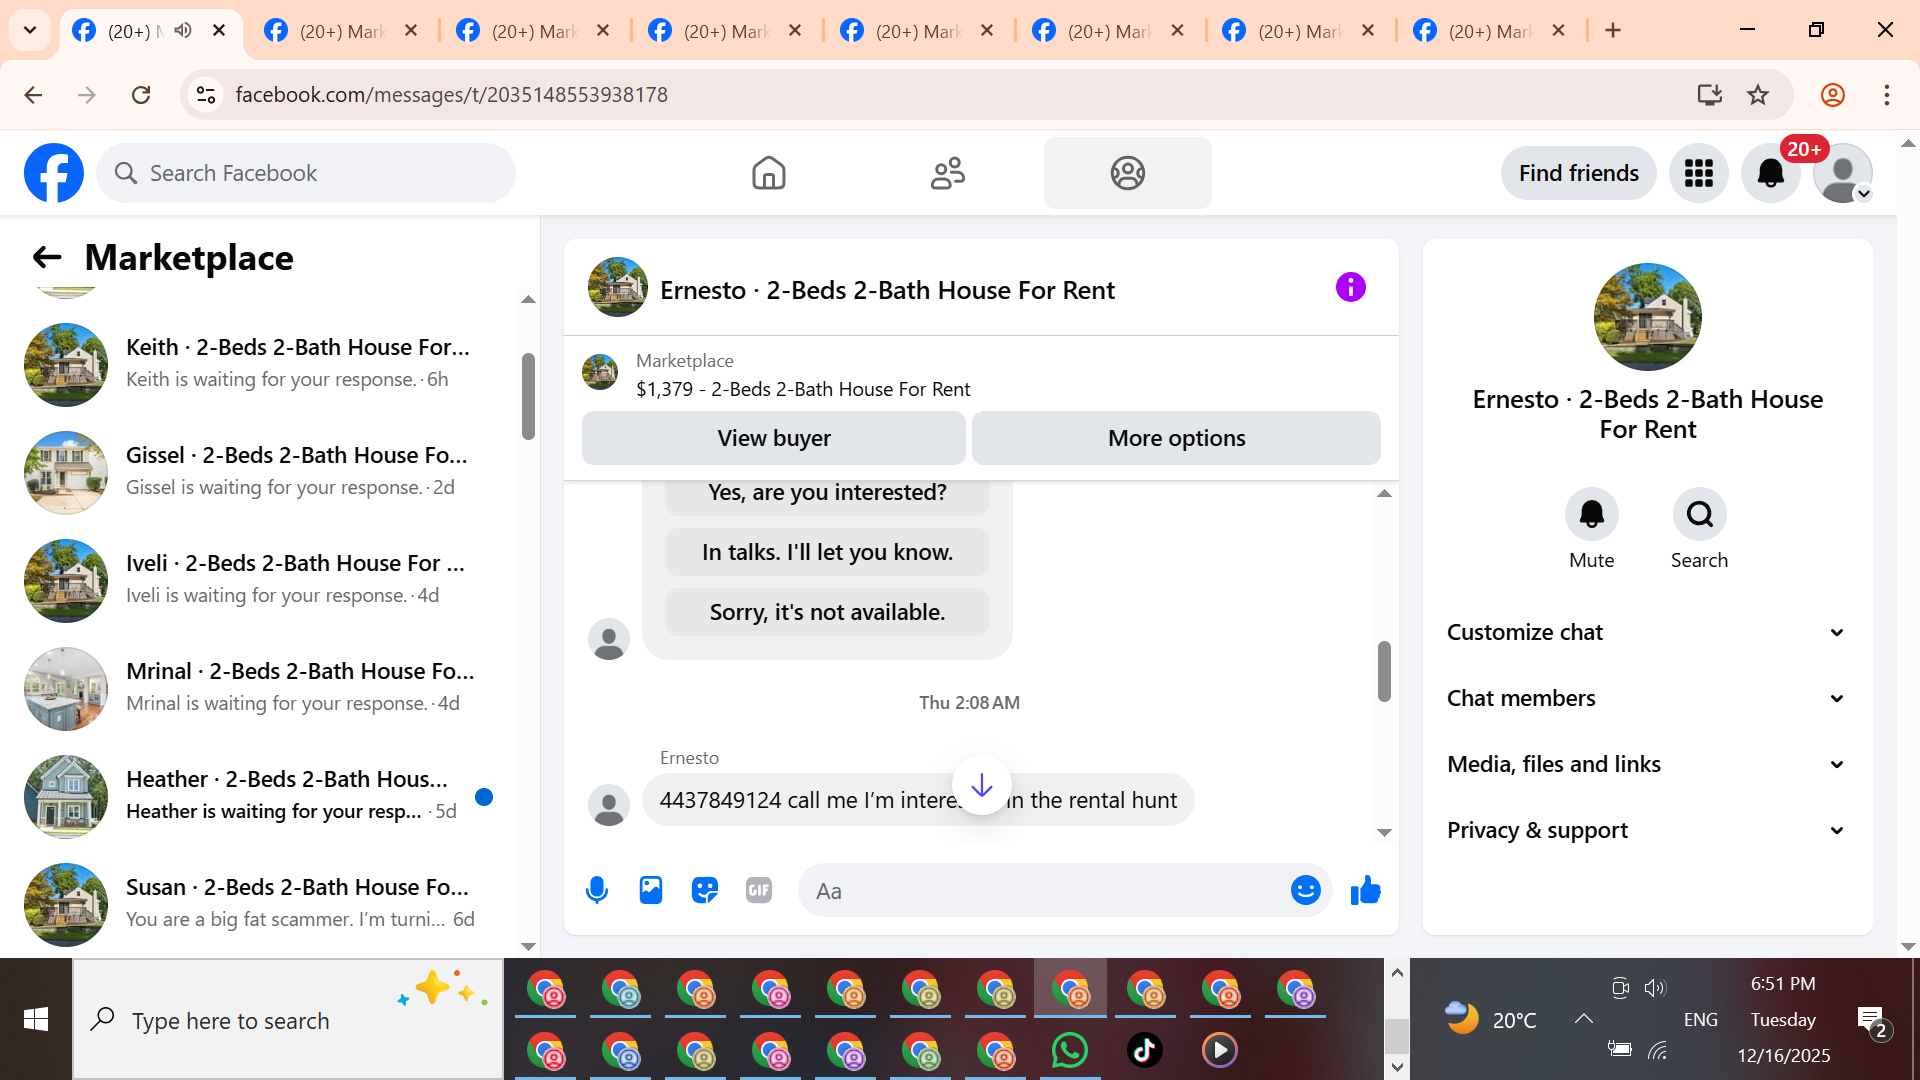Switch to the third Facebook Marketplace tab
1920x1080 pixels.
click(534, 31)
